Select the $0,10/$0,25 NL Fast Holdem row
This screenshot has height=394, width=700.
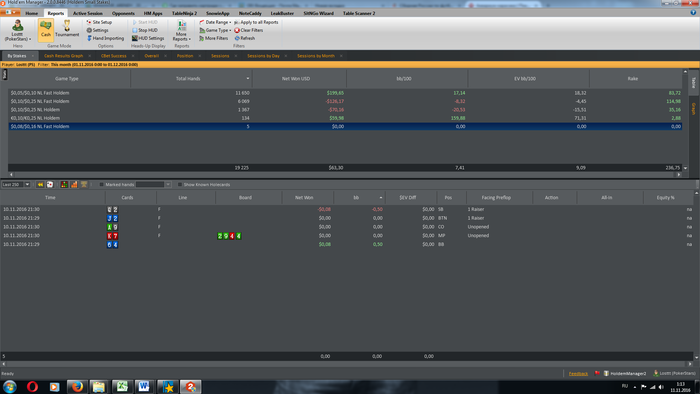tap(345, 101)
